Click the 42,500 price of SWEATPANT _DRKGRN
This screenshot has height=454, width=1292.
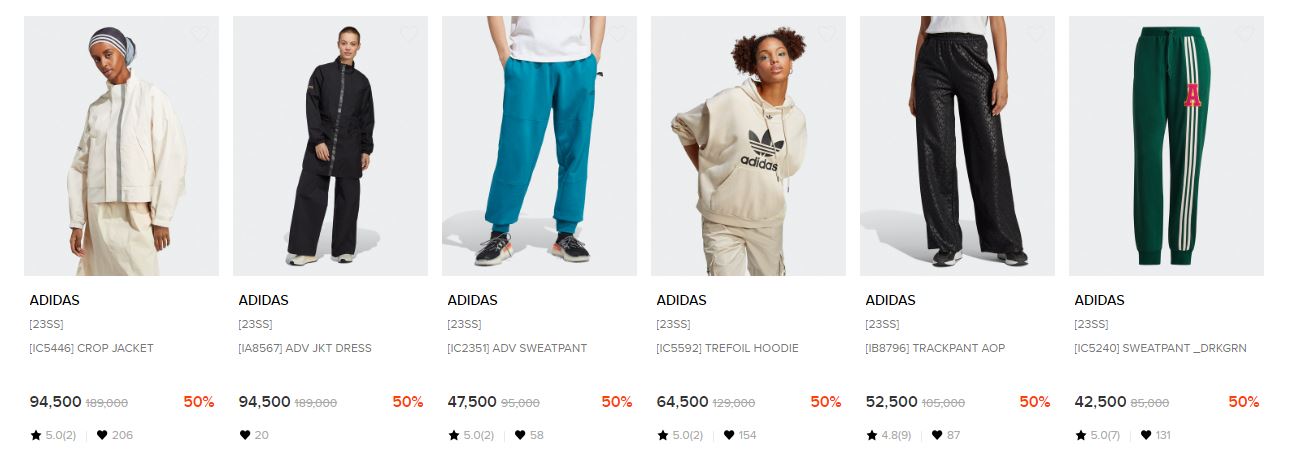[1100, 402]
